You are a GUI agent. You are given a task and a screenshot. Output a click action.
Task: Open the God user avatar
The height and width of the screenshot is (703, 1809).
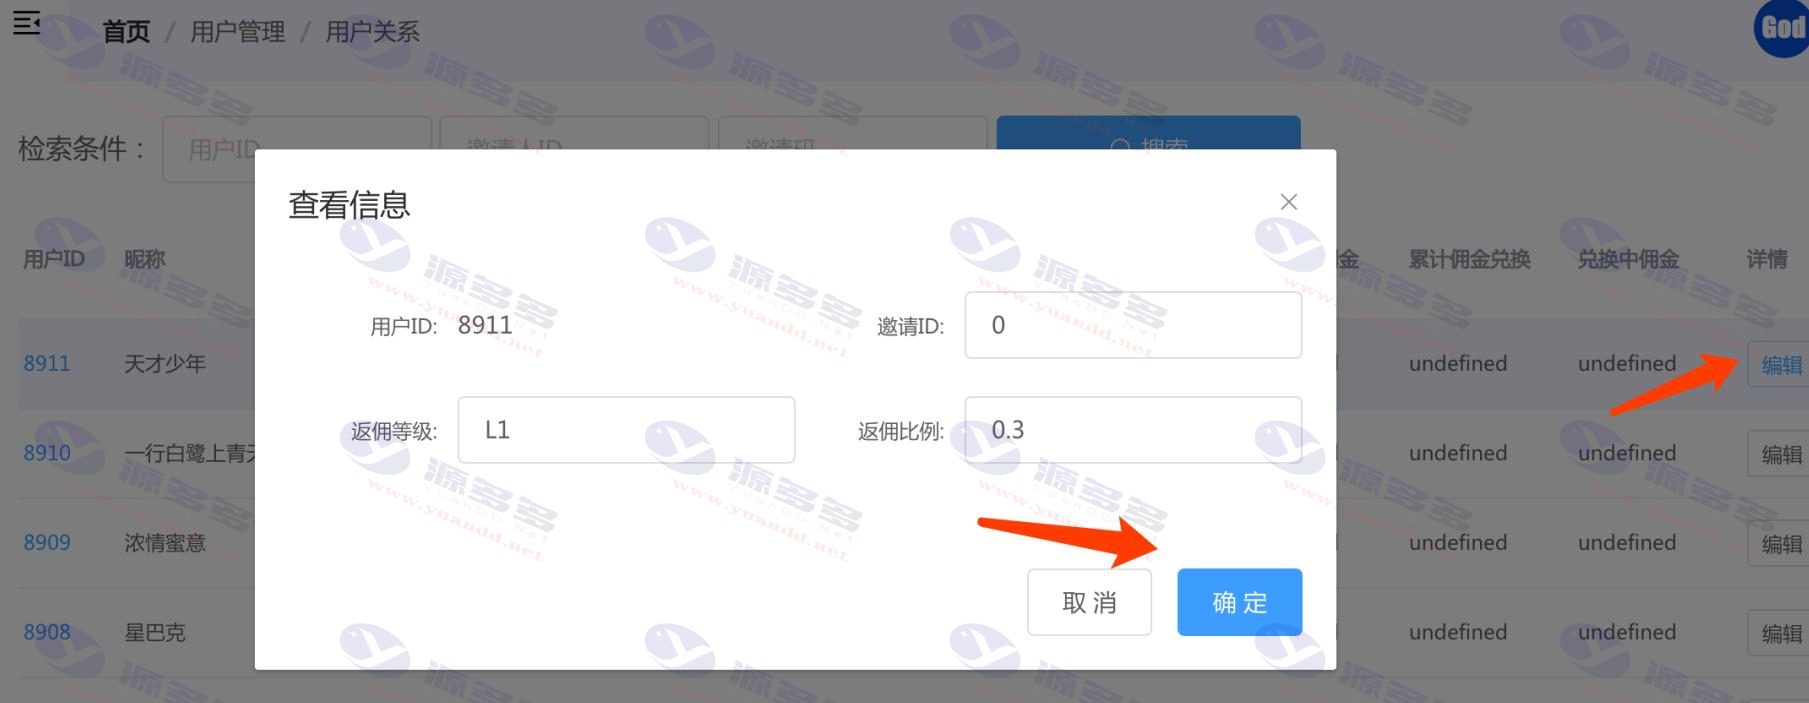[1783, 28]
